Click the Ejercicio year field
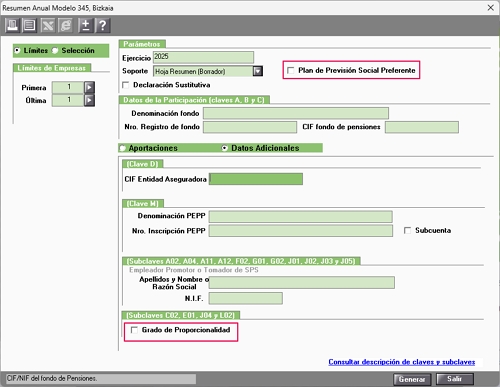Image resolution: width=500 pixels, height=387 pixels. (203, 57)
